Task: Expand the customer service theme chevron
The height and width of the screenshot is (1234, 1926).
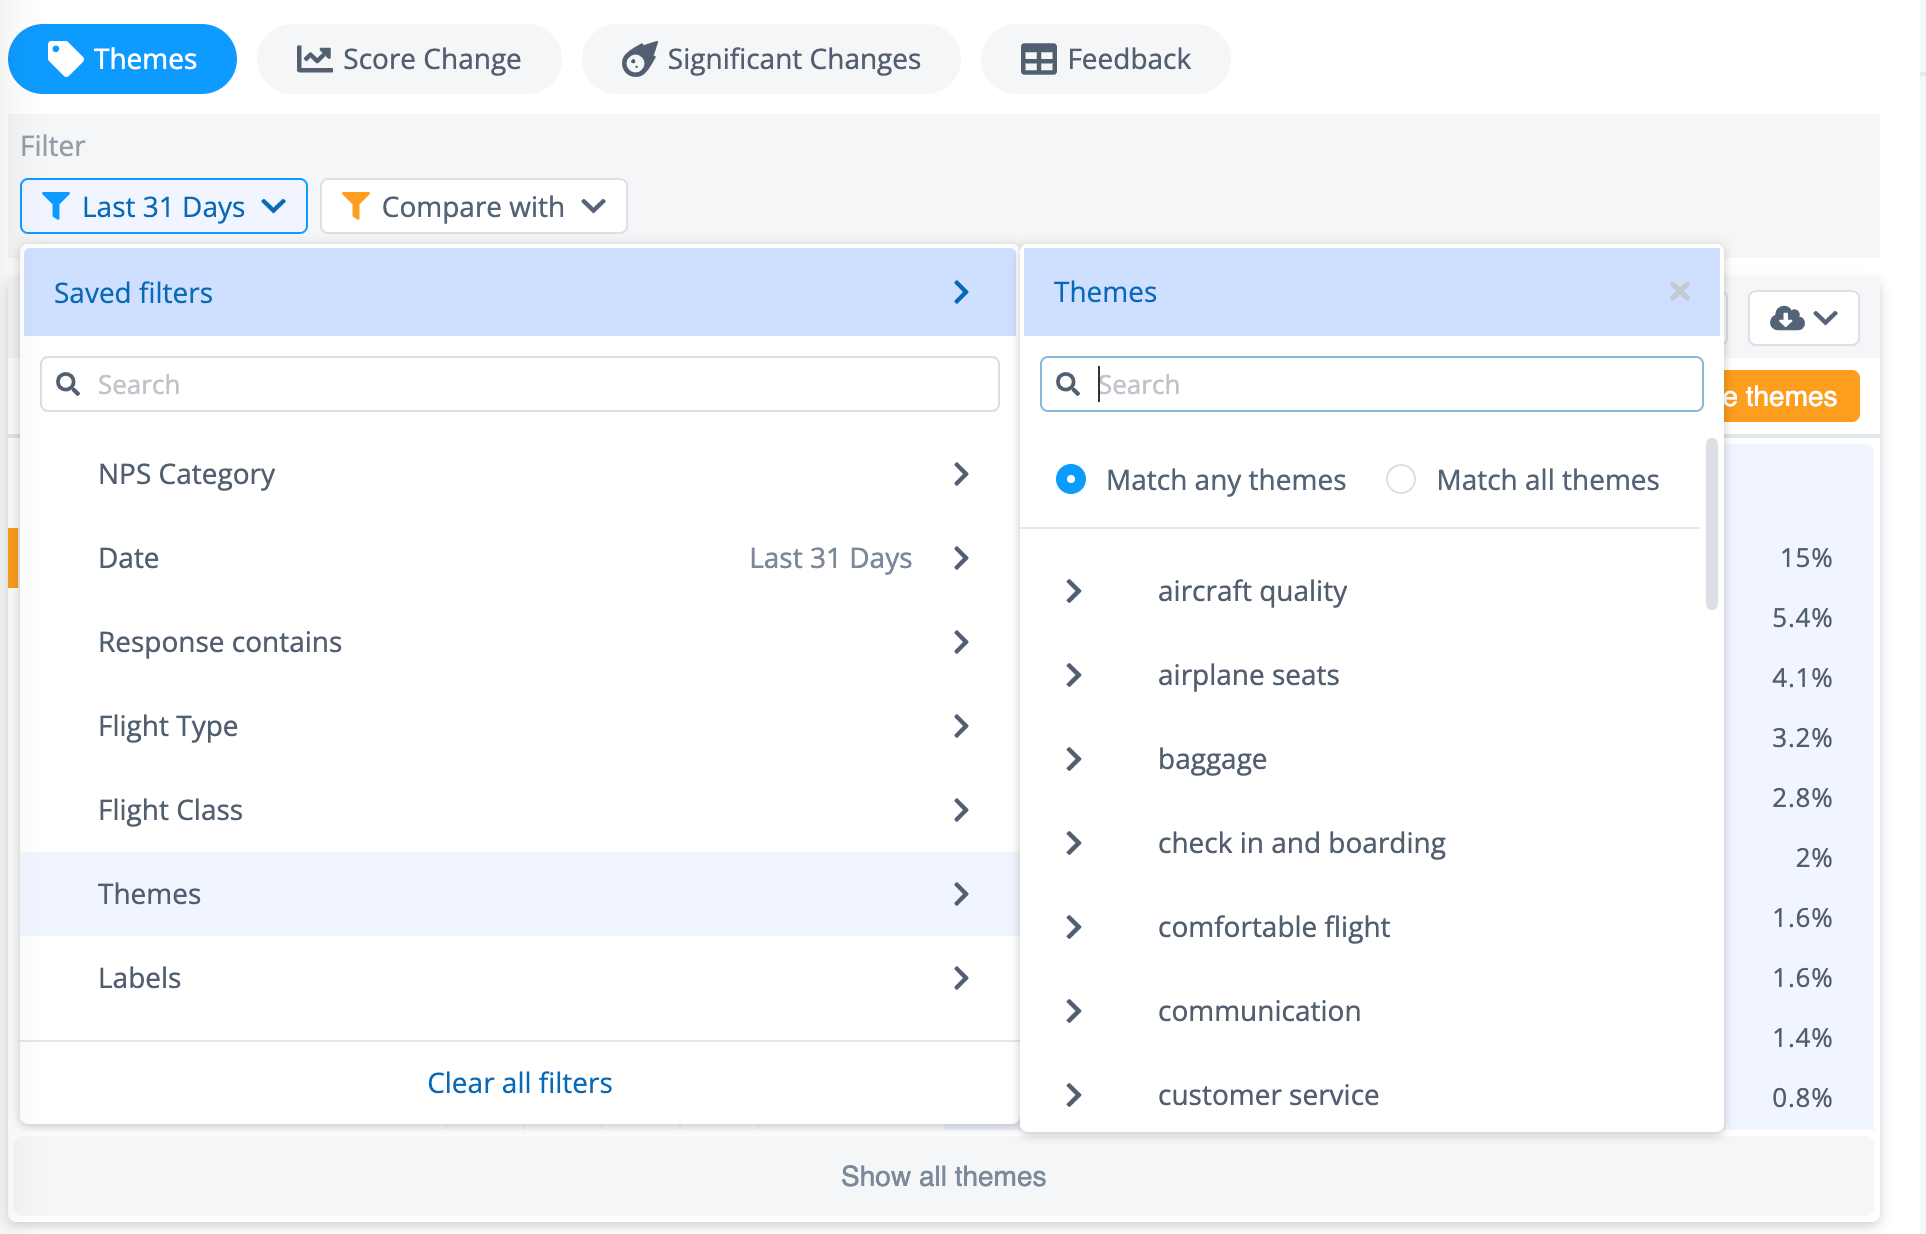Action: [1074, 1095]
